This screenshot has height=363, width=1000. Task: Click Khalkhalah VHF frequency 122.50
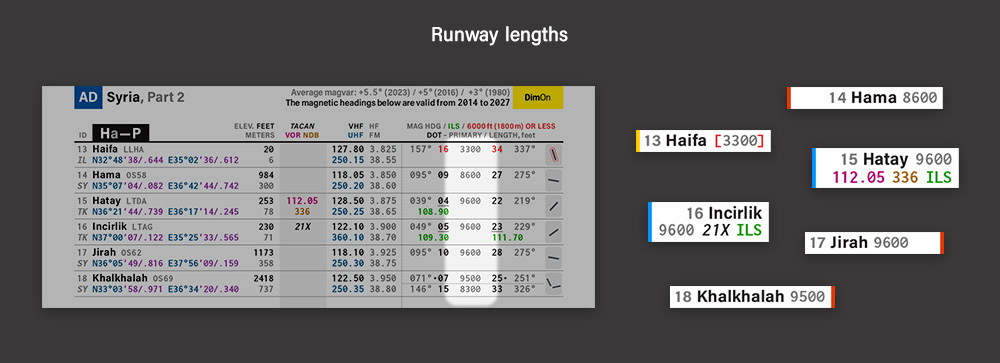[x=347, y=278]
